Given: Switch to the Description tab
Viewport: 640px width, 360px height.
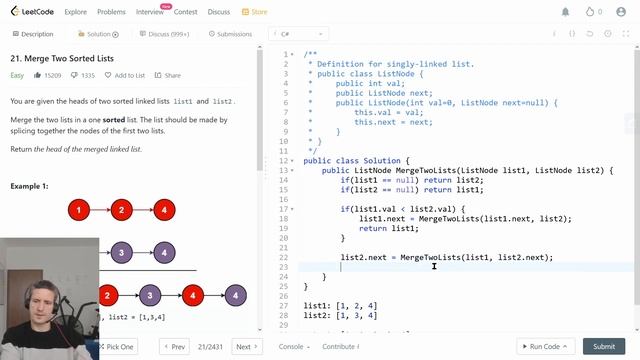Looking at the screenshot, I should click(x=33, y=34).
